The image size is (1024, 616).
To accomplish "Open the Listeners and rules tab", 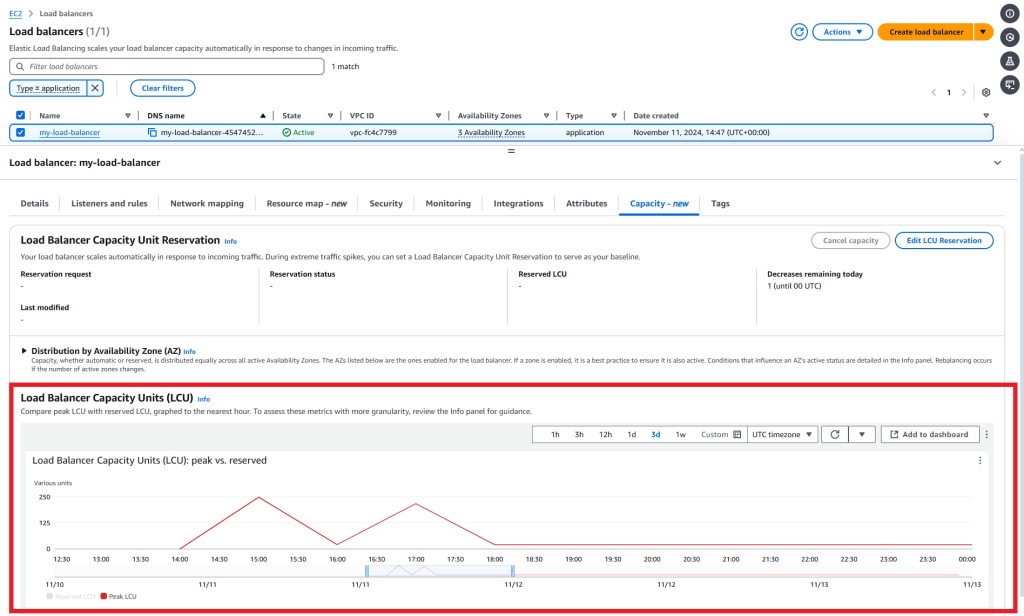I will 109,203.
